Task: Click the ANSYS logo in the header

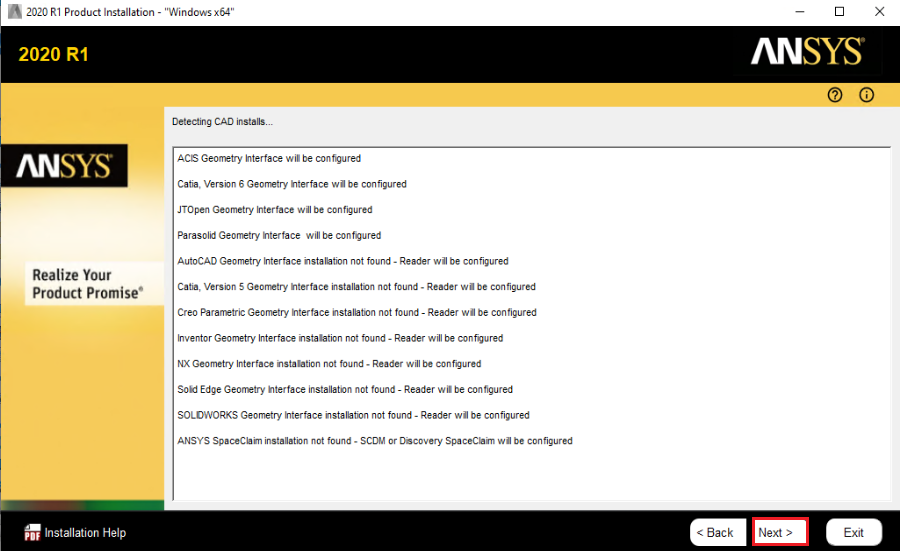Action: (x=808, y=51)
